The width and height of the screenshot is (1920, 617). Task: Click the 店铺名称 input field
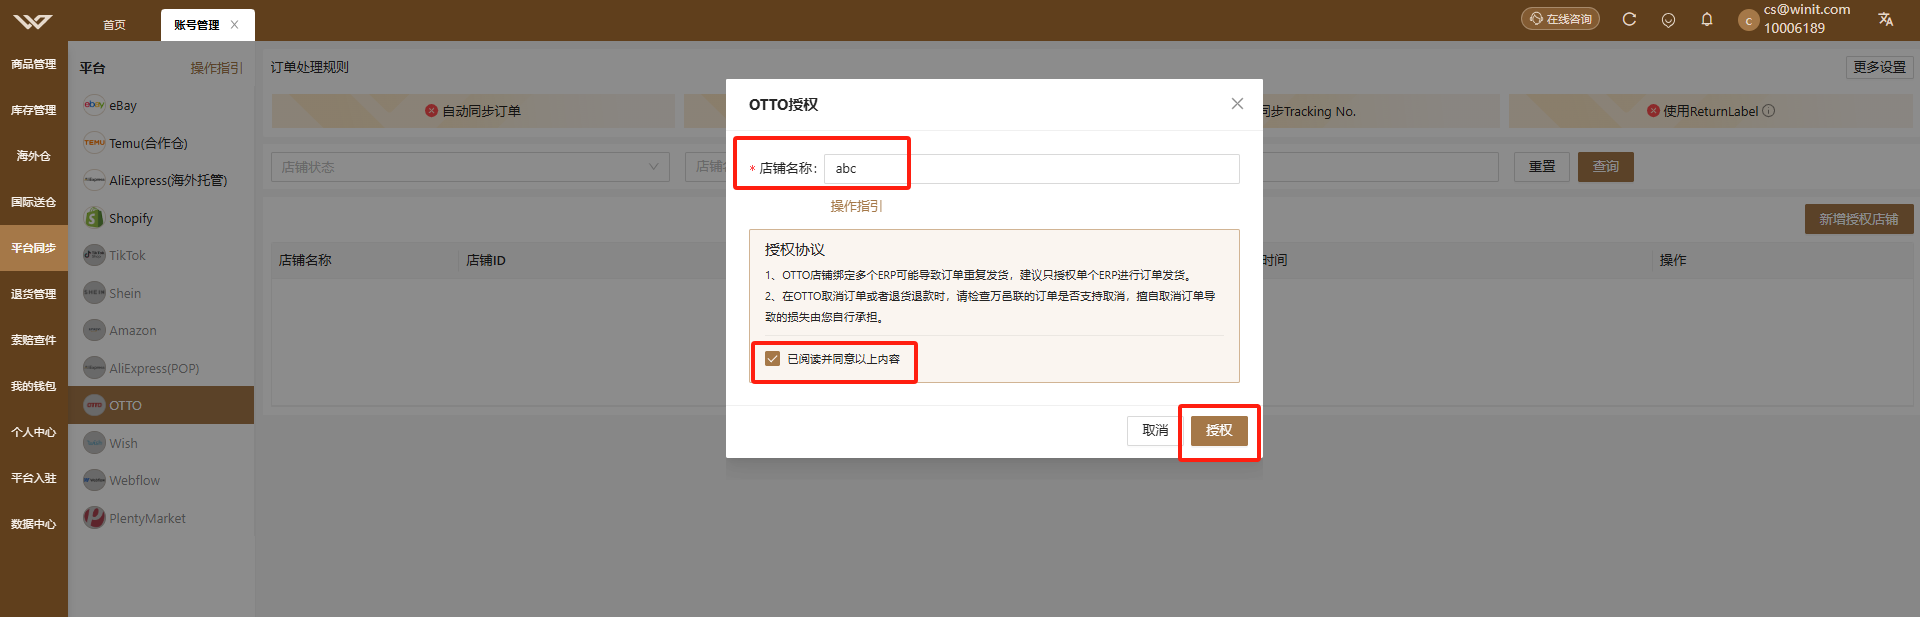tap(1032, 168)
